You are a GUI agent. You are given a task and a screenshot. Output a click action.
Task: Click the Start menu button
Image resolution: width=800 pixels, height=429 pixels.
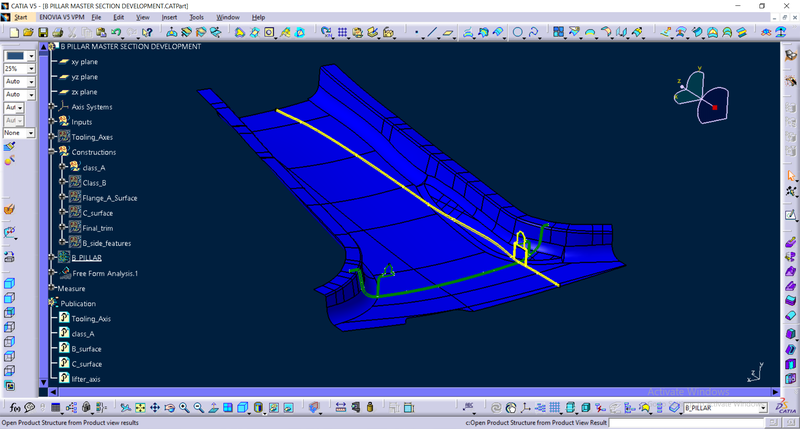20,18
